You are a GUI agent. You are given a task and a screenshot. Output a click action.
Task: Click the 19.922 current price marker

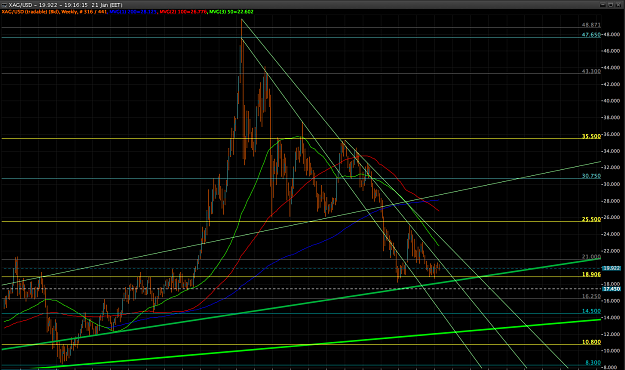pos(611,268)
